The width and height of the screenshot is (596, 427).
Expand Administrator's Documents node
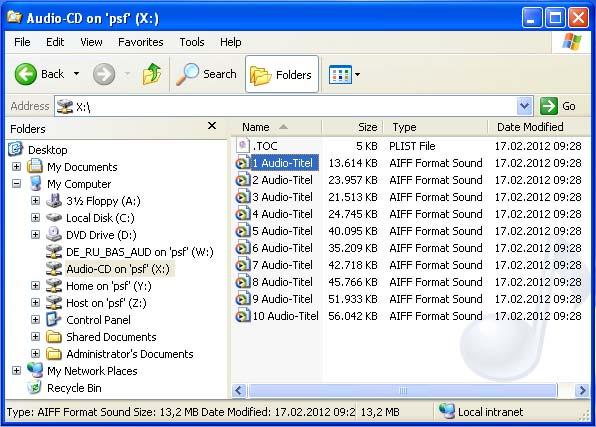point(35,354)
